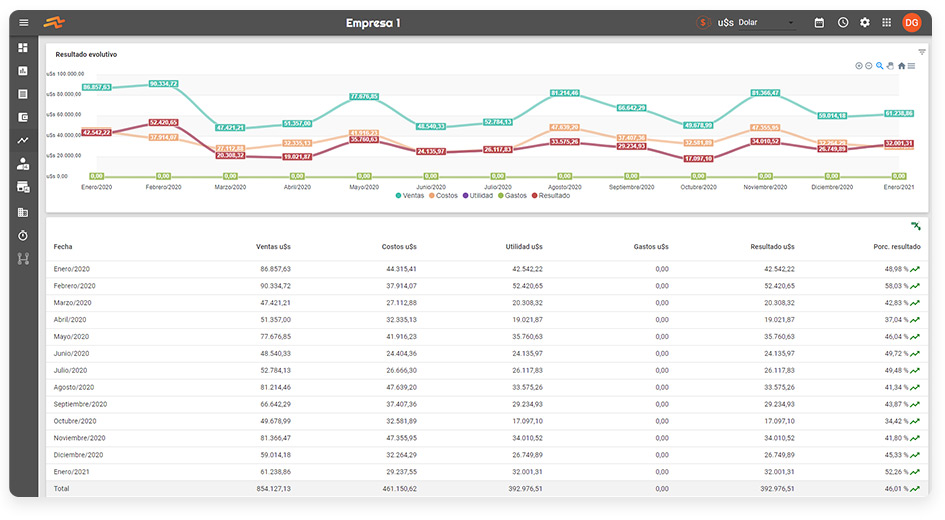The image size is (945, 520).
Task: Click the Porc. resultado column header
Action: 897,246
